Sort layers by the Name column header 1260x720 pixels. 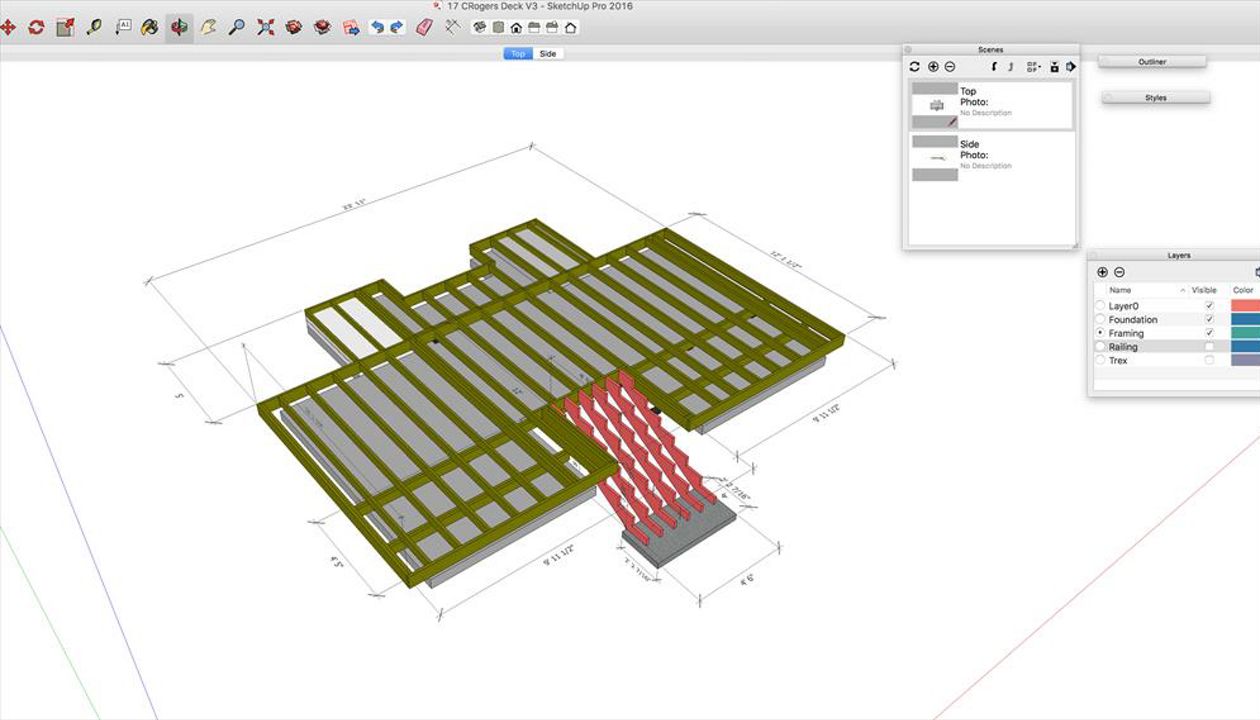pyautogui.click(x=1121, y=290)
